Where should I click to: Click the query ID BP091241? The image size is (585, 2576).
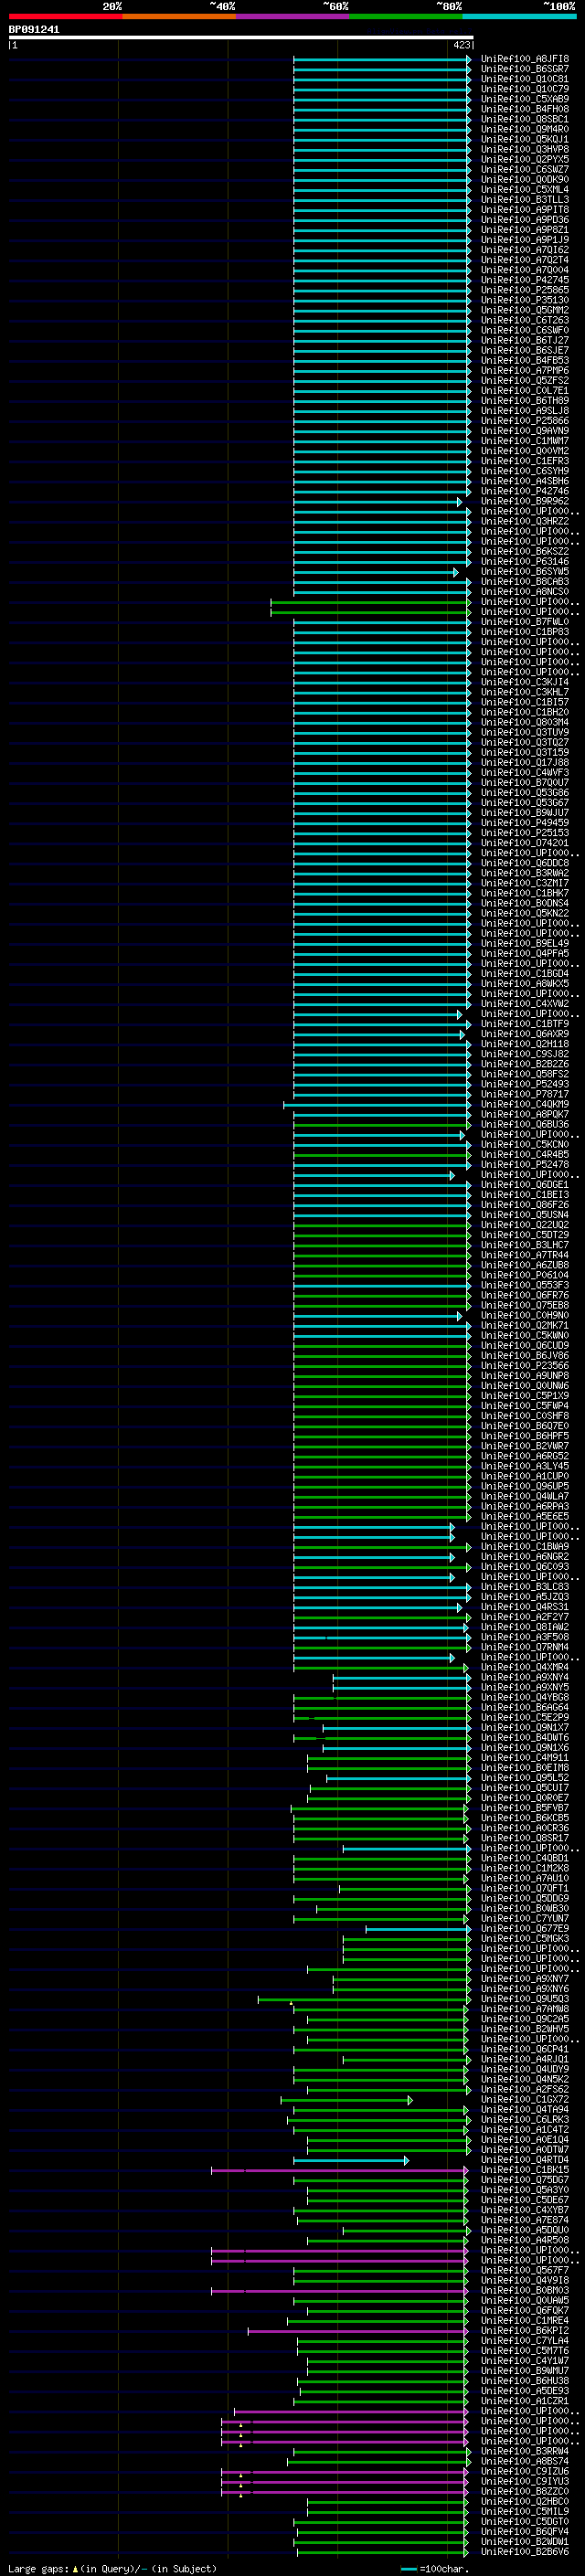[x=34, y=30]
